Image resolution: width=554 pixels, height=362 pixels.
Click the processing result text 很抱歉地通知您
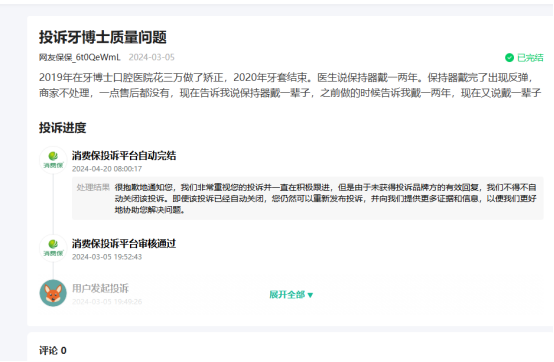coord(325,198)
